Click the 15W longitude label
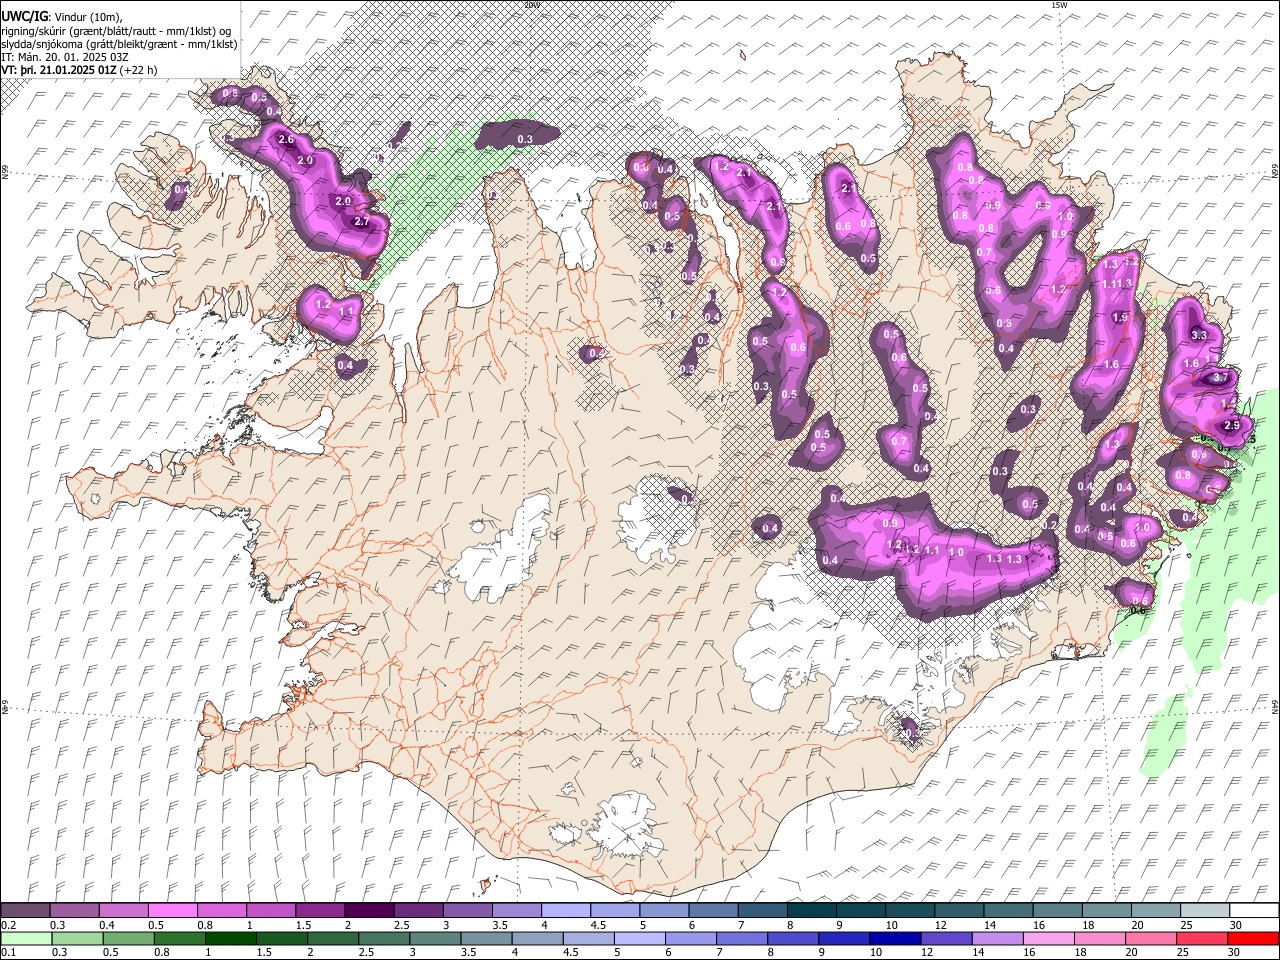 (1058, 5)
